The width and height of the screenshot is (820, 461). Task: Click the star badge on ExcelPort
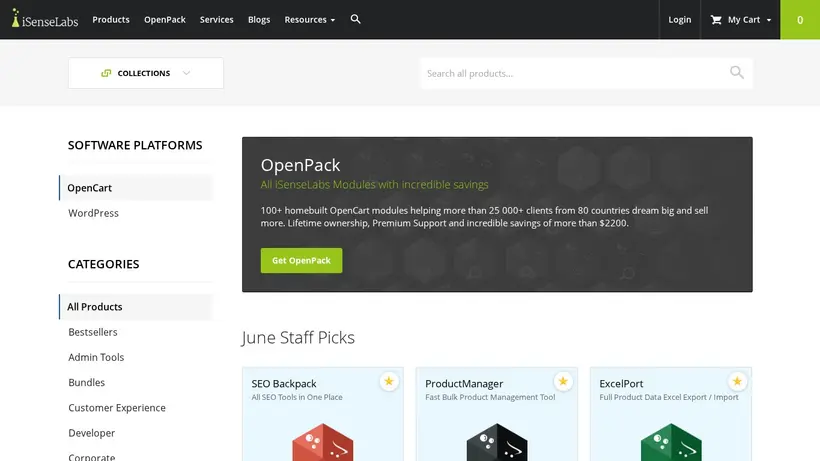[737, 382]
